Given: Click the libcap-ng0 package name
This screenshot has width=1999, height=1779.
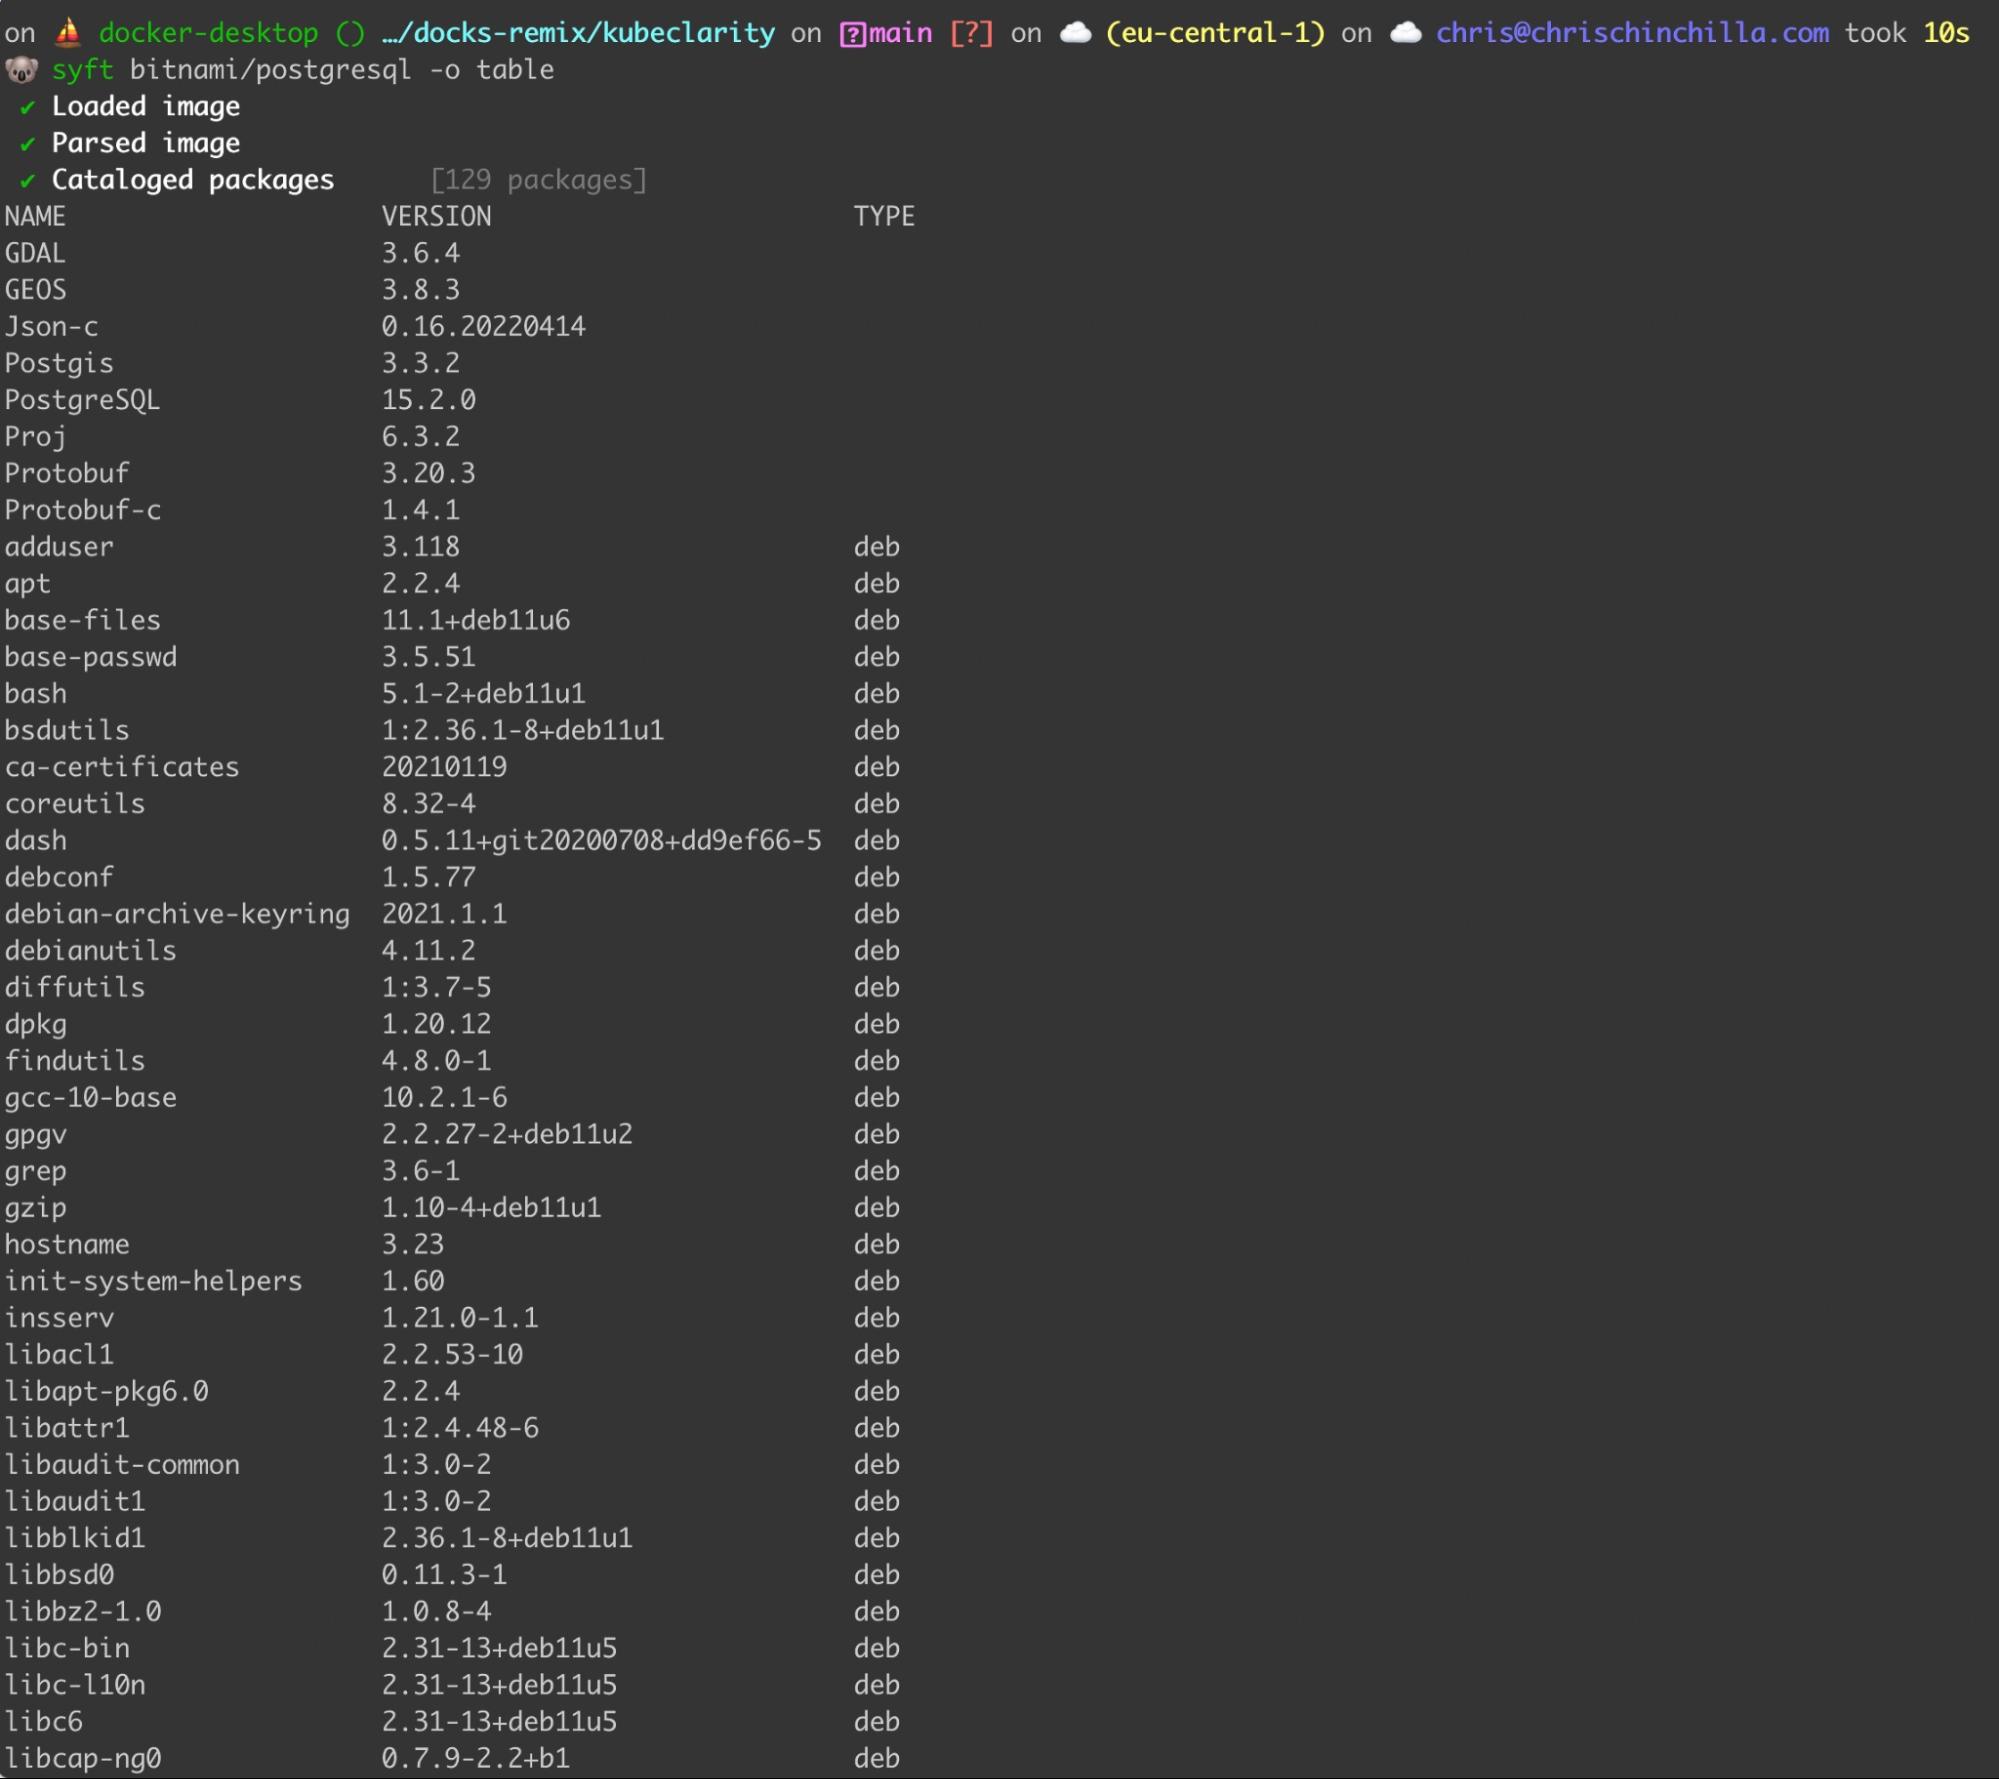Looking at the screenshot, I should pyautogui.click(x=83, y=1758).
